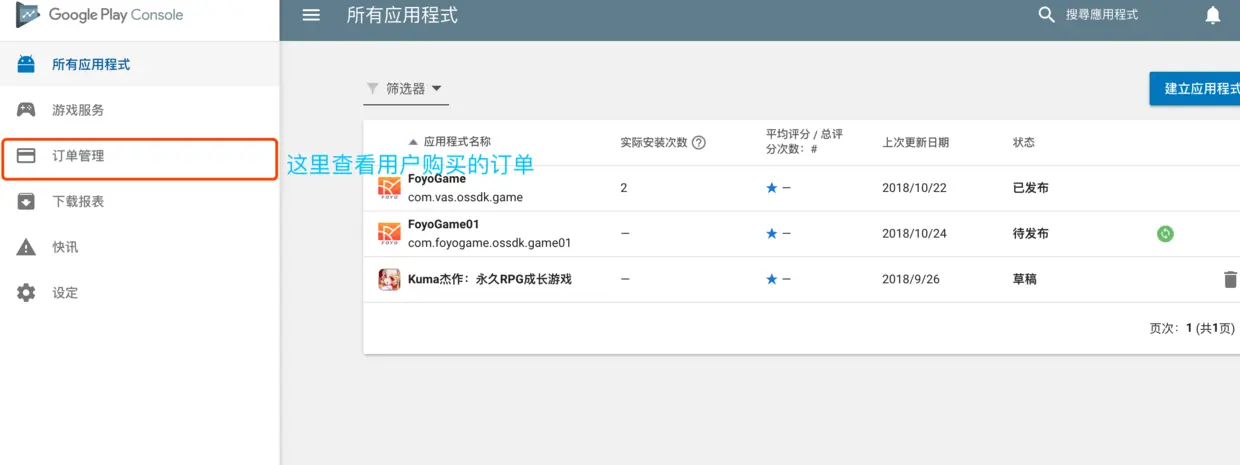The image size is (1240, 465).
Task: Click the 状态 column header
Action: tap(1024, 142)
